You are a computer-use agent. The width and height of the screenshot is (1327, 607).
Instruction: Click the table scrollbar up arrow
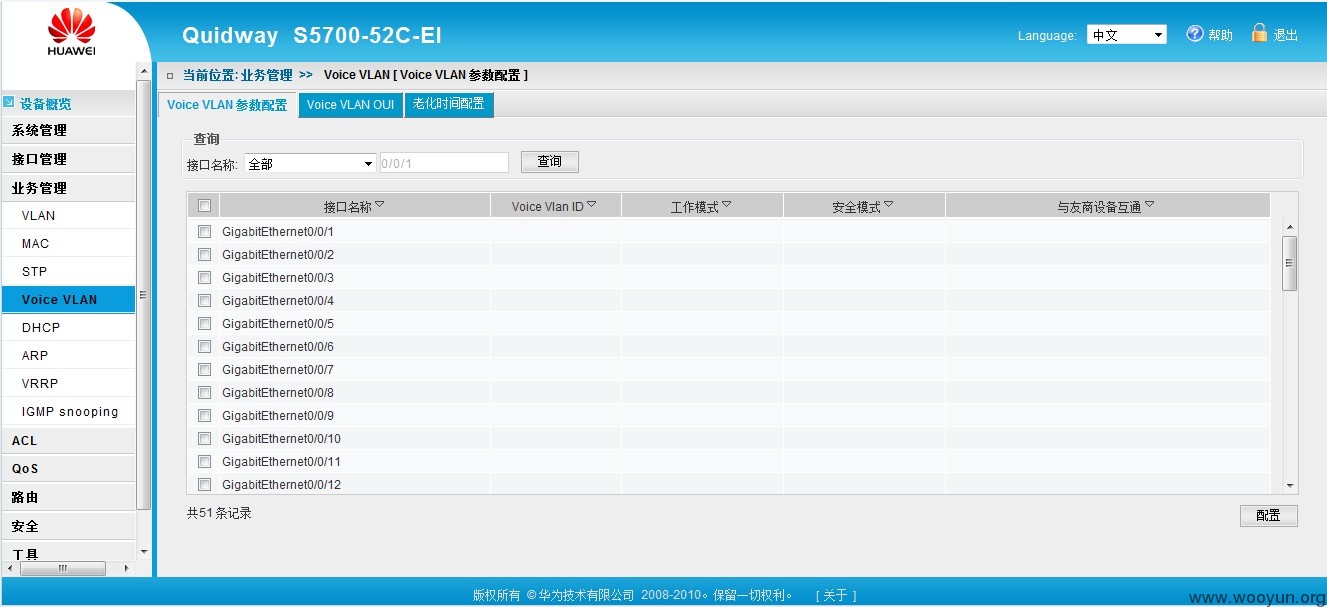pyautogui.click(x=1289, y=228)
